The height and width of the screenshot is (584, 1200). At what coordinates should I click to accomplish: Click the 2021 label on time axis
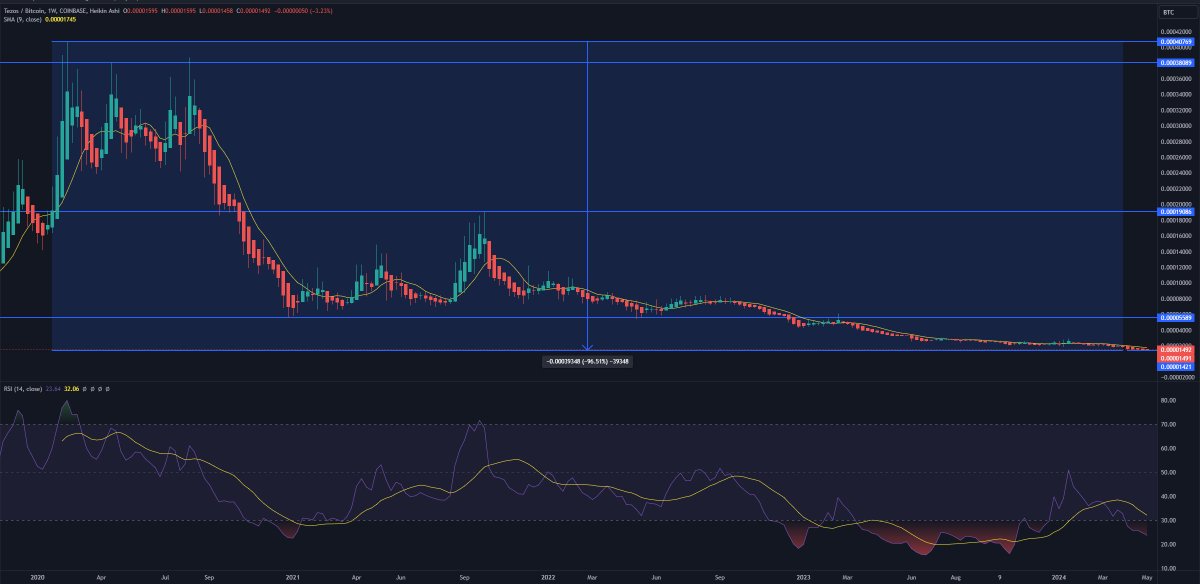292,577
